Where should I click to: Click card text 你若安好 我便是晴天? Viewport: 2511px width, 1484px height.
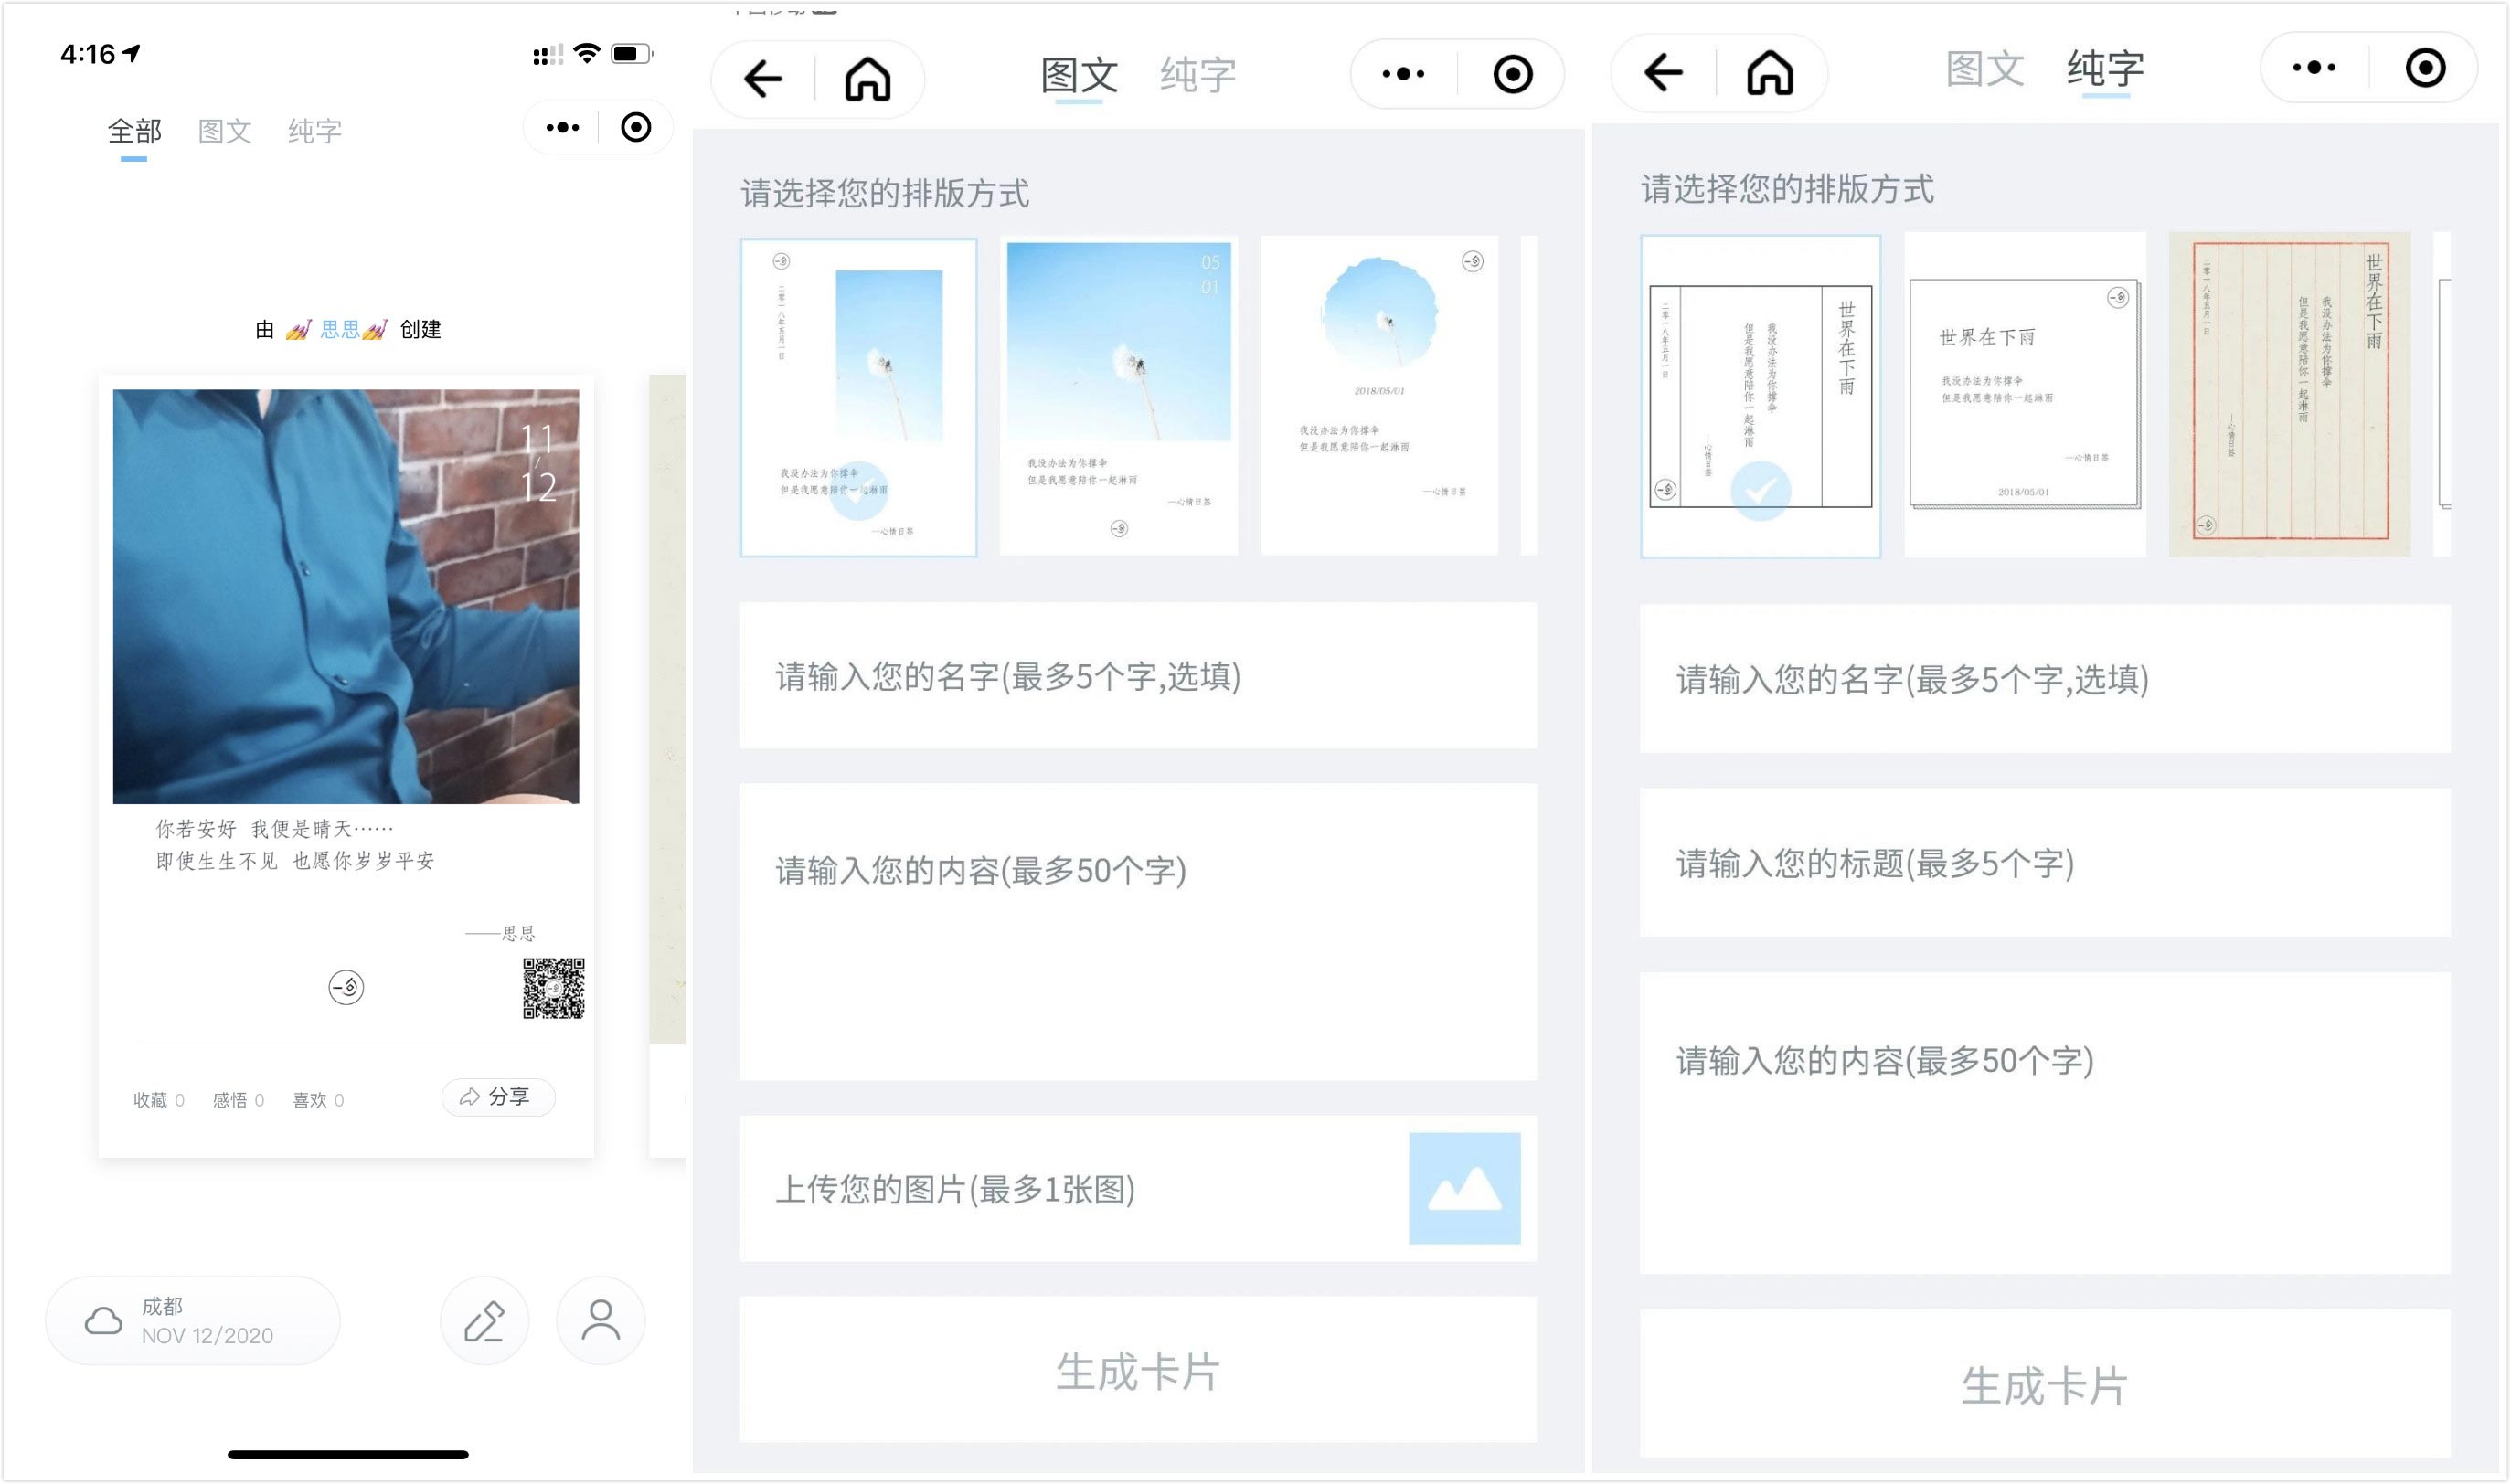[x=274, y=829]
